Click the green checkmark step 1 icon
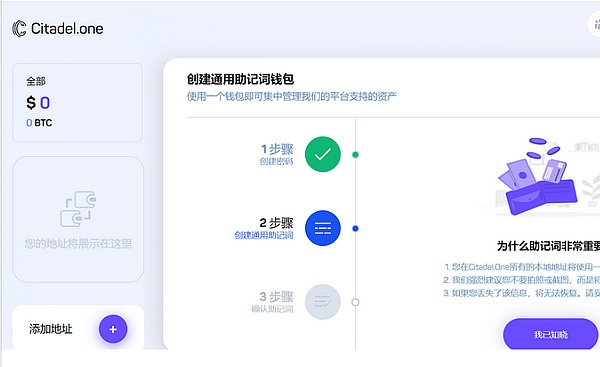 pyautogui.click(x=323, y=154)
